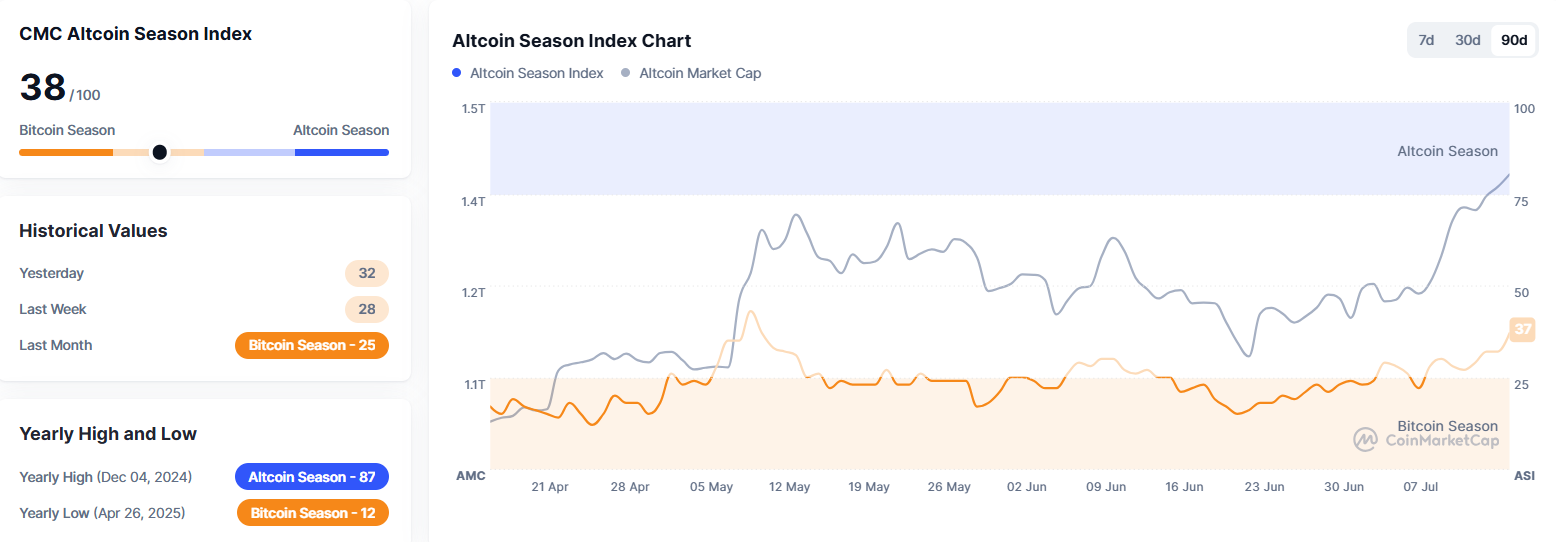Click the current value 37 chart label
Screen dimensions: 1556x542
click(1522, 329)
